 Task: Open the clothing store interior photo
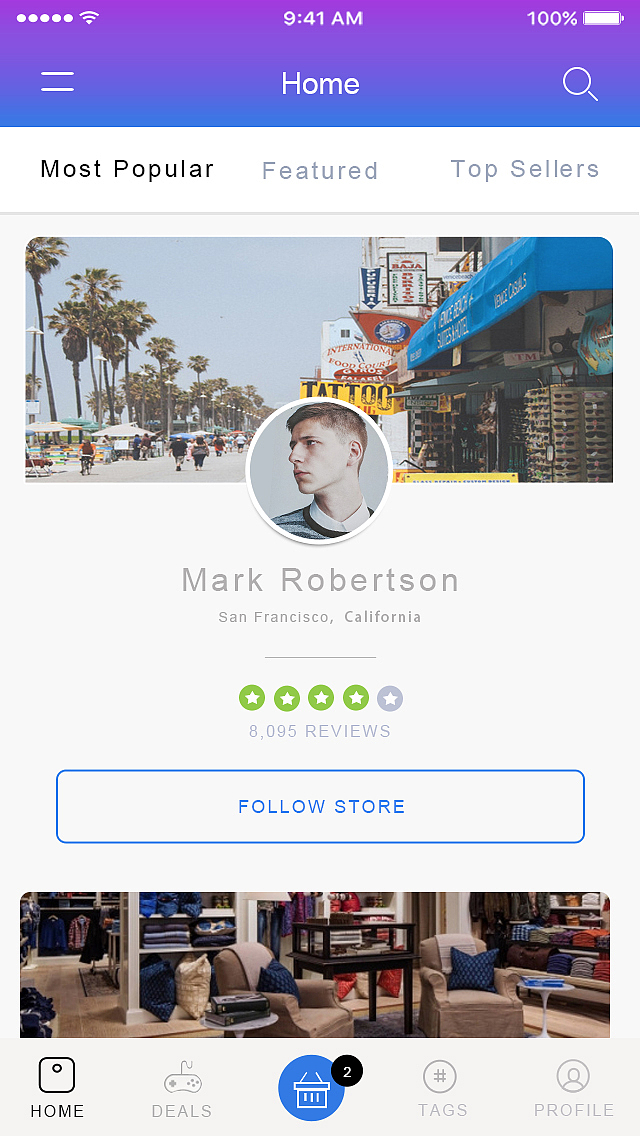pyautogui.click(x=315, y=965)
